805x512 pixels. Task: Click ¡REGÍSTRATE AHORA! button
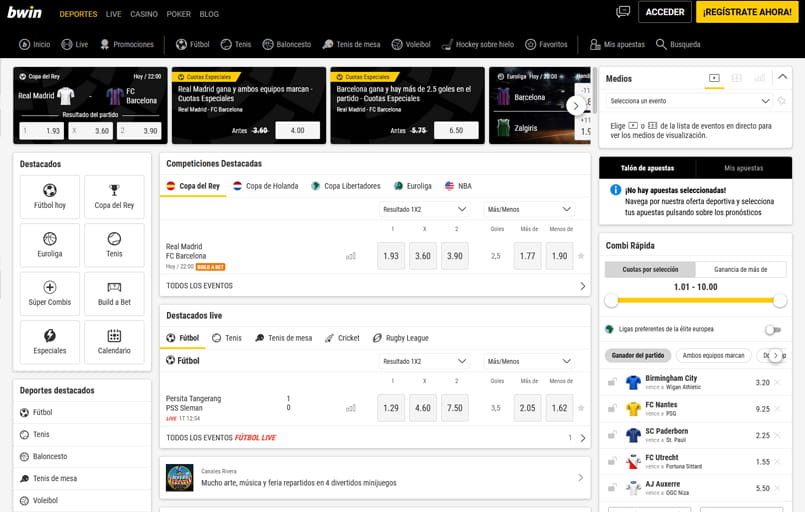point(747,12)
